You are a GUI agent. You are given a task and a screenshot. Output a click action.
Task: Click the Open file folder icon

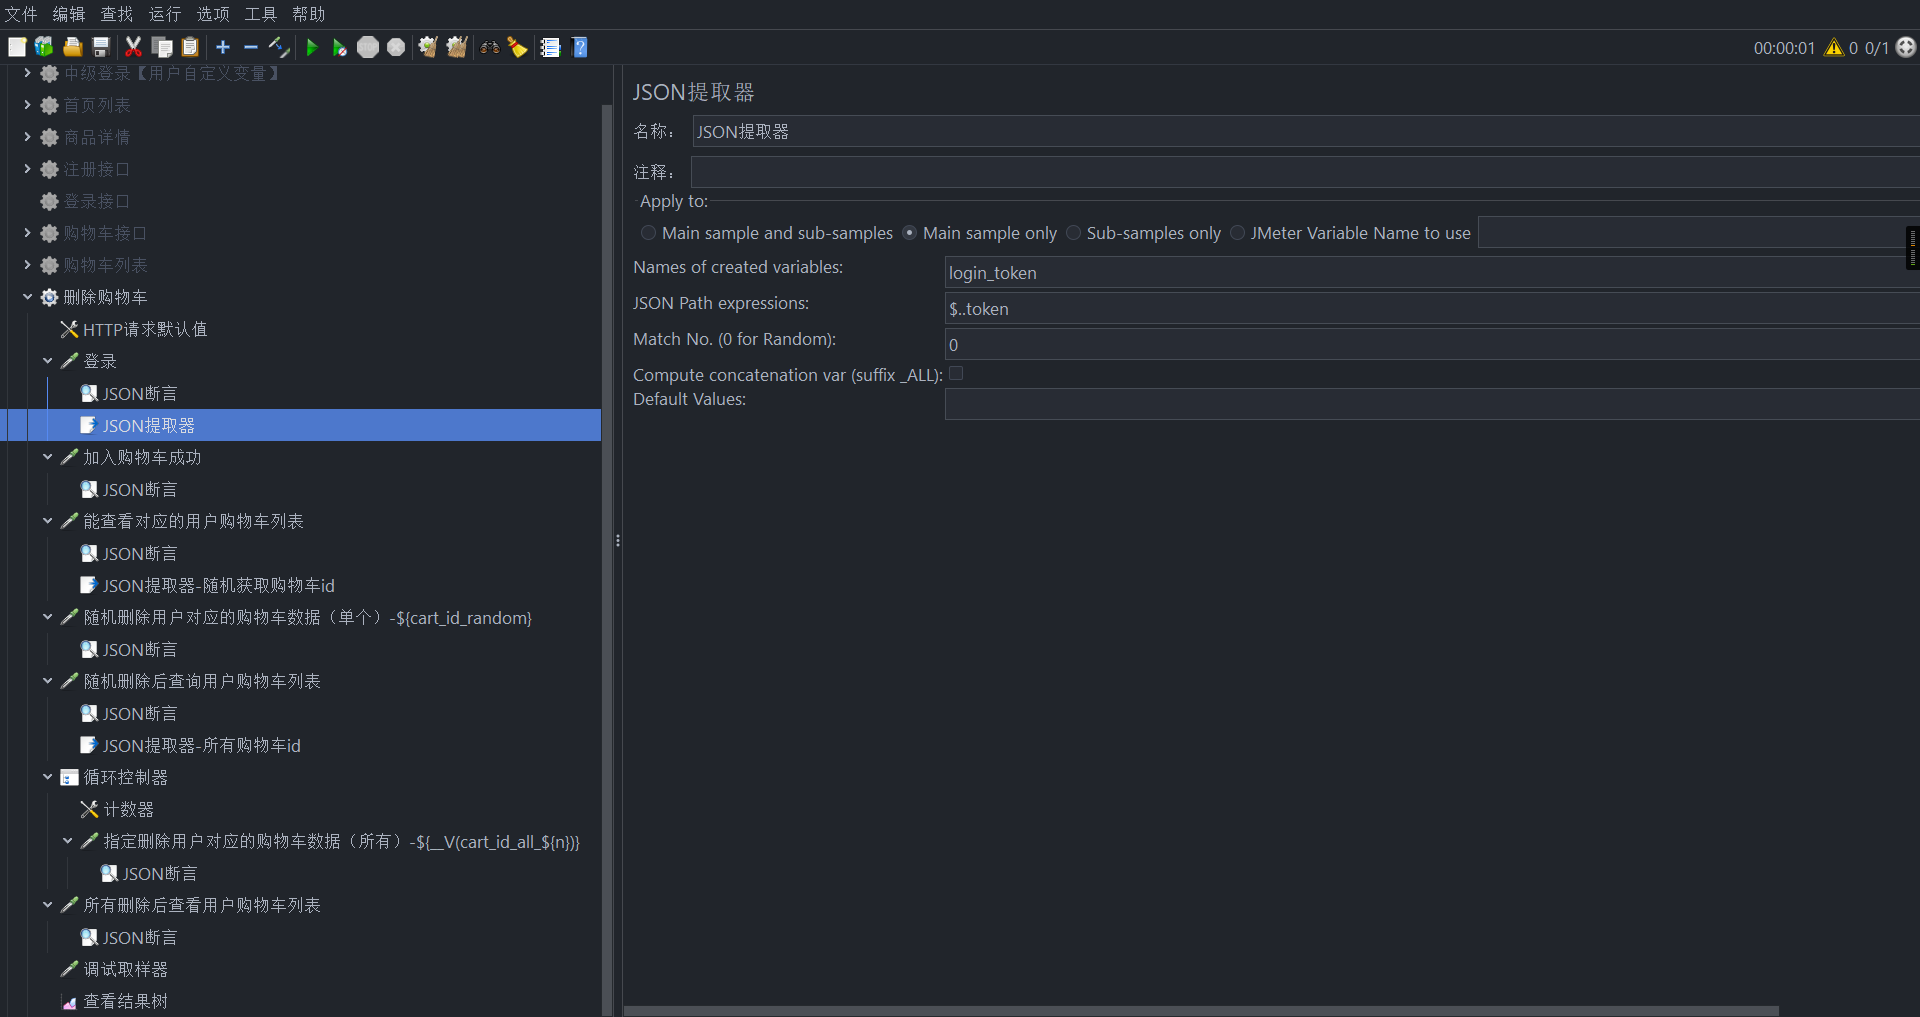tap(72, 47)
